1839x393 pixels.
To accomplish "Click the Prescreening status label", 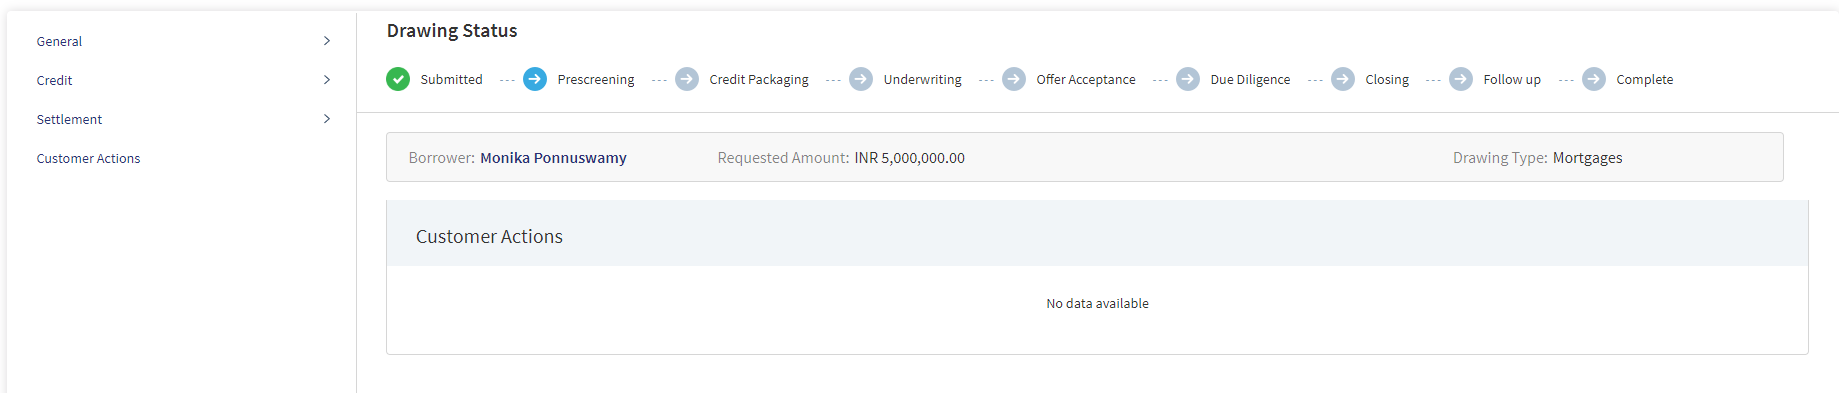I will (596, 80).
